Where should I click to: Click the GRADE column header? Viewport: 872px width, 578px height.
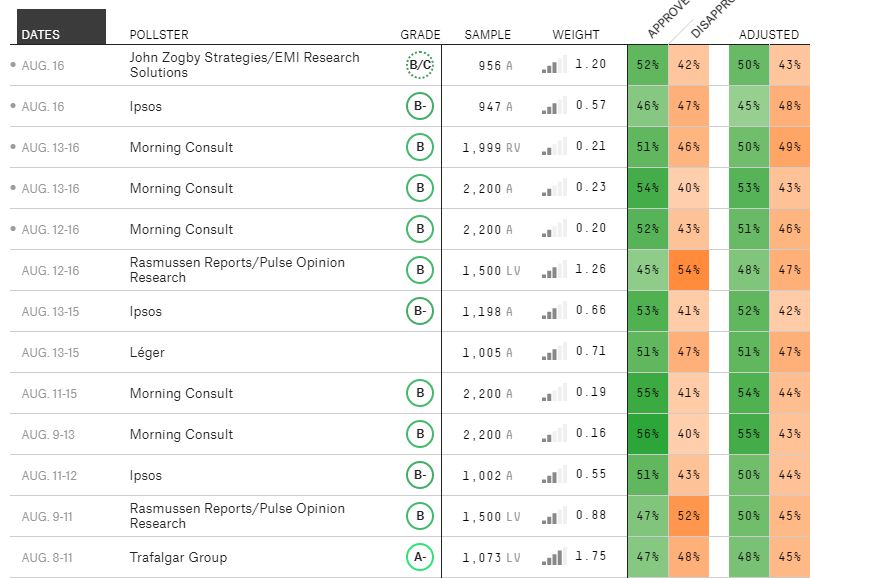point(420,34)
